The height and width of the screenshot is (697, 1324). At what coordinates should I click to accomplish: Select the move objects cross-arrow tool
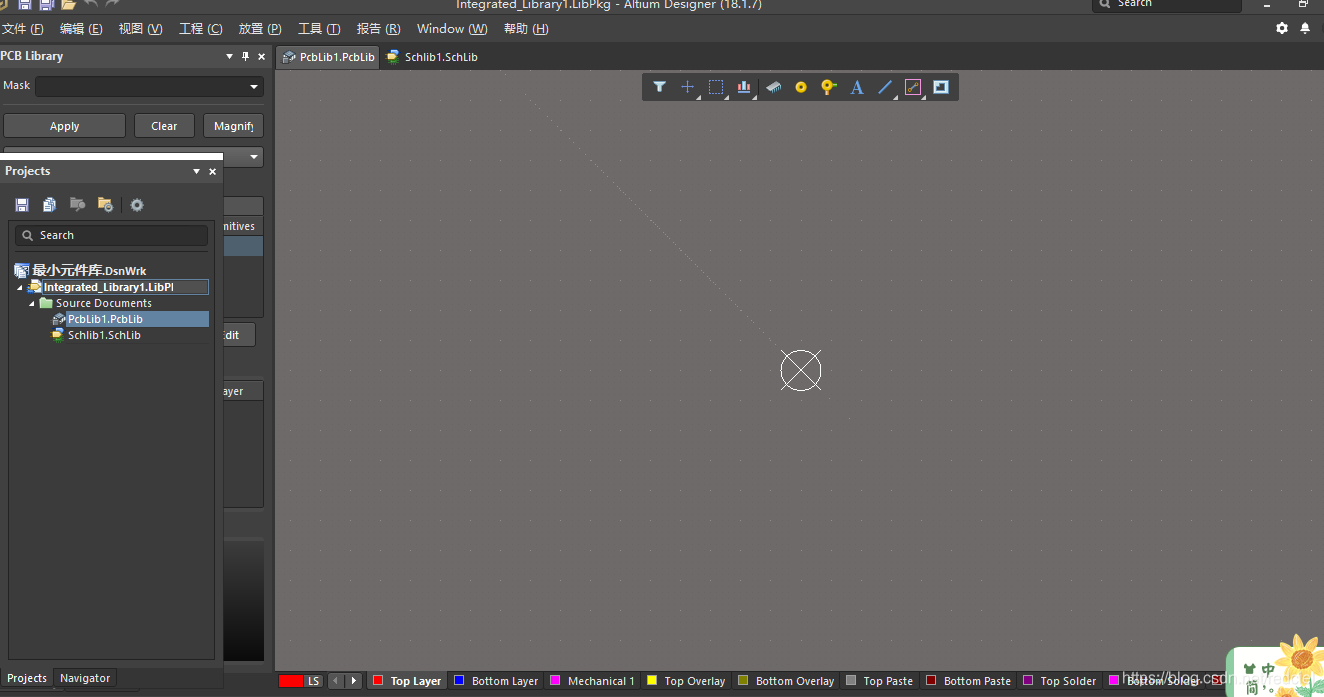click(x=687, y=87)
